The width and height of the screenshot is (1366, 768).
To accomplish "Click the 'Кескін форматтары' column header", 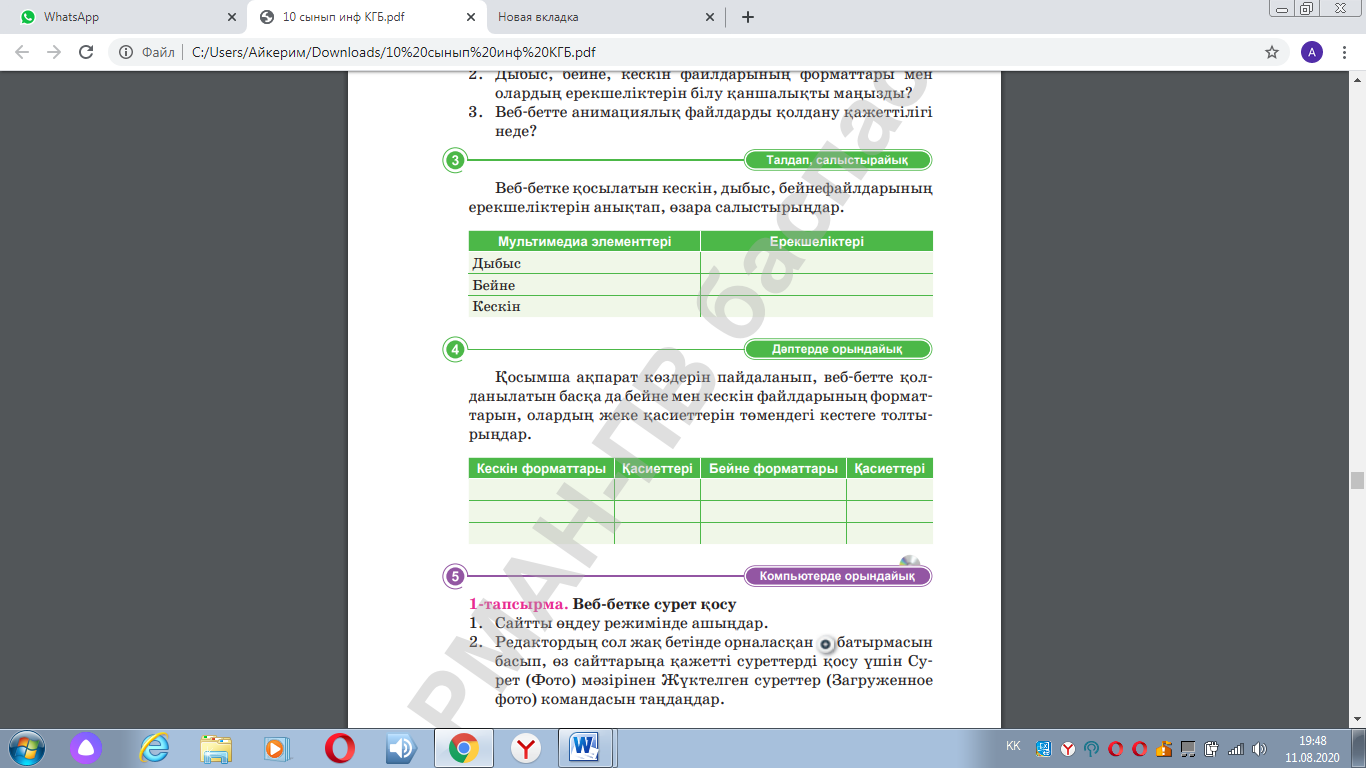I will (541, 468).
